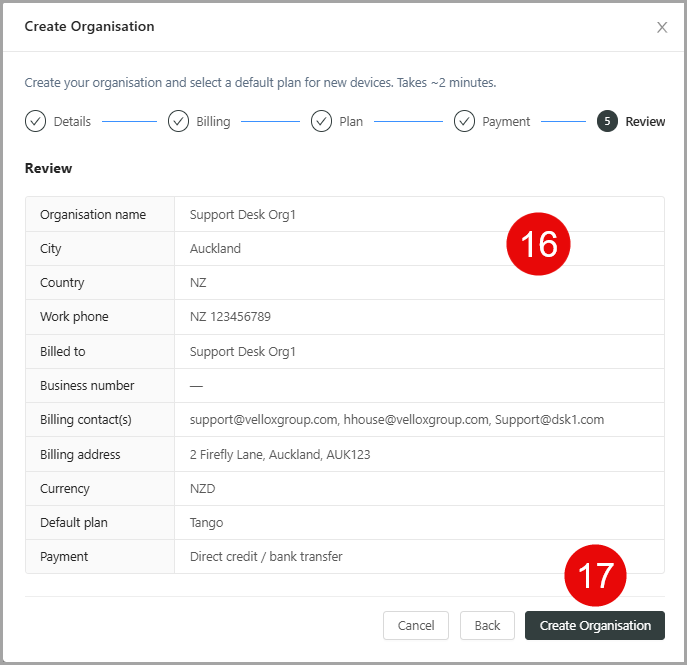Click the Country value NZ
The height and width of the screenshot is (665, 687).
point(198,283)
